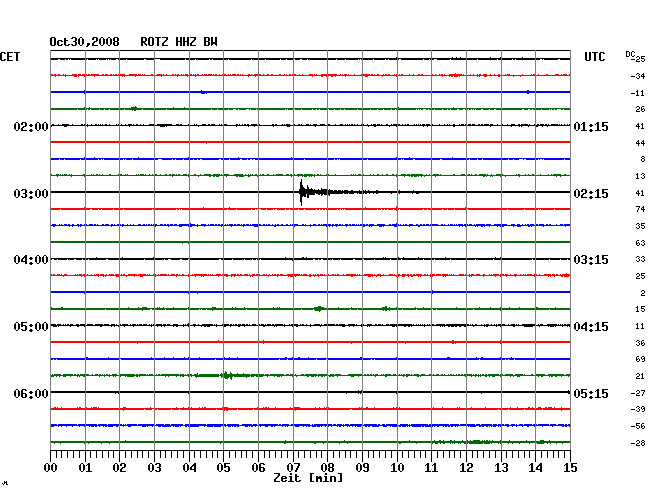Click the DC value 13
The image size is (650, 494).
tap(640, 176)
